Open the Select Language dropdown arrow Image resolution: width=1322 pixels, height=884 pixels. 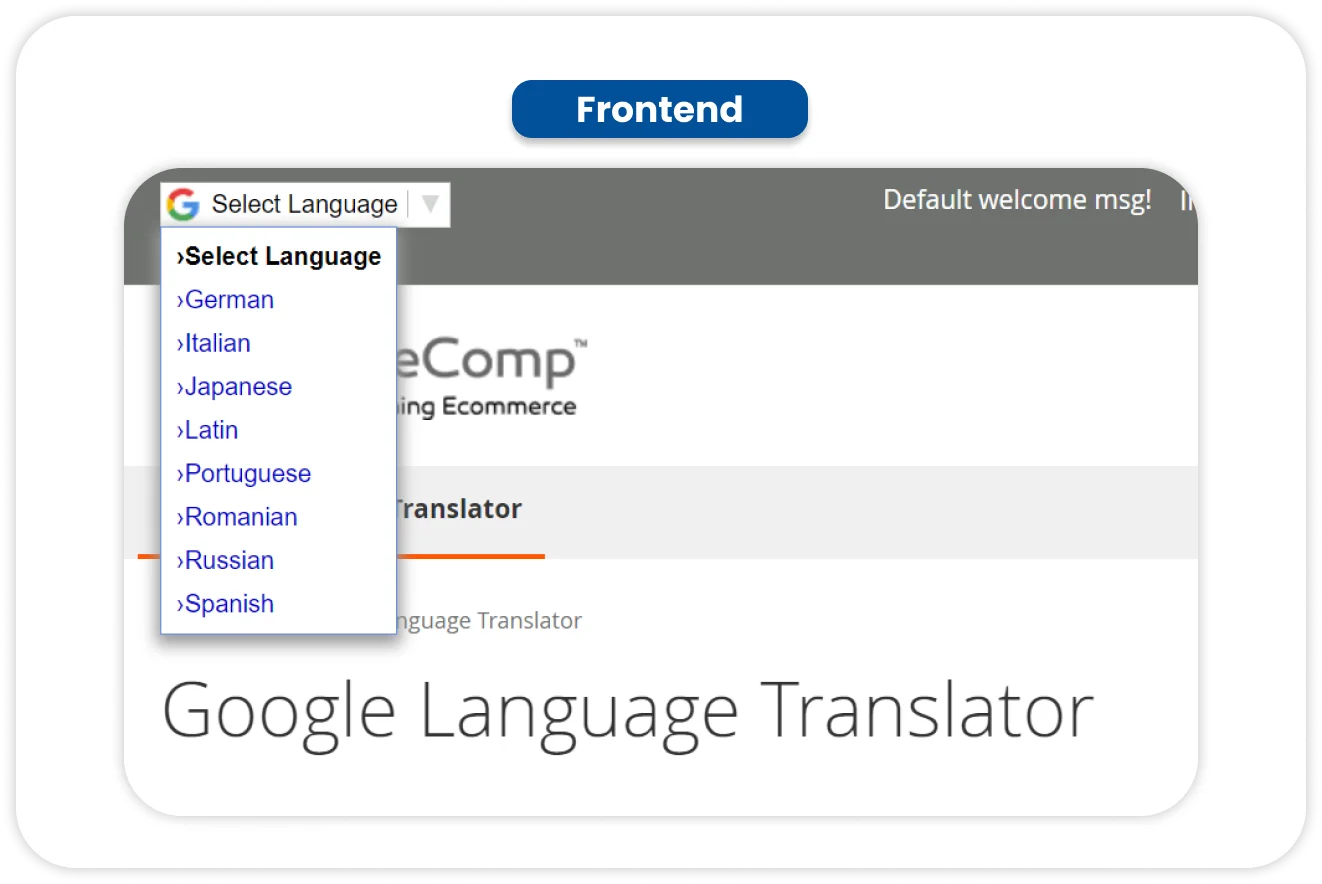coord(430,204)
